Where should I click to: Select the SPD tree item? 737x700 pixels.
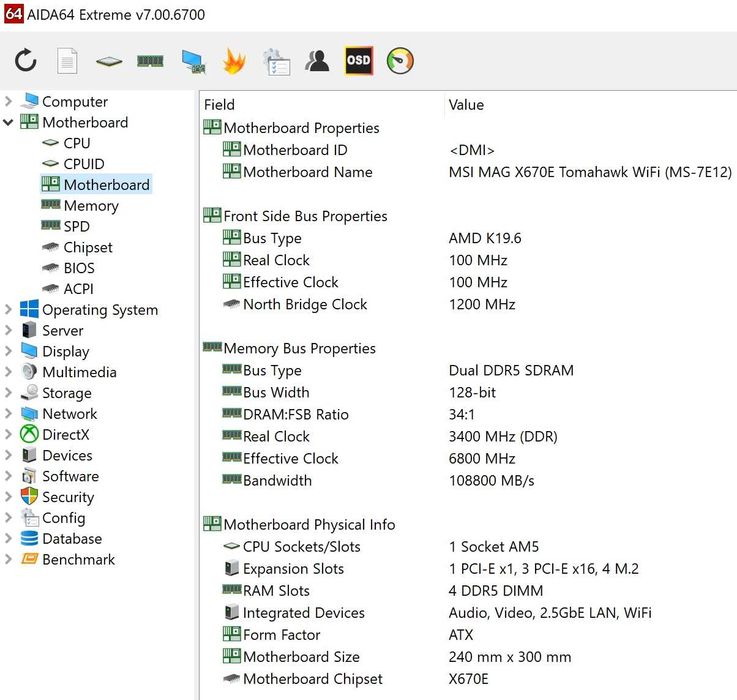pos(65,226)
